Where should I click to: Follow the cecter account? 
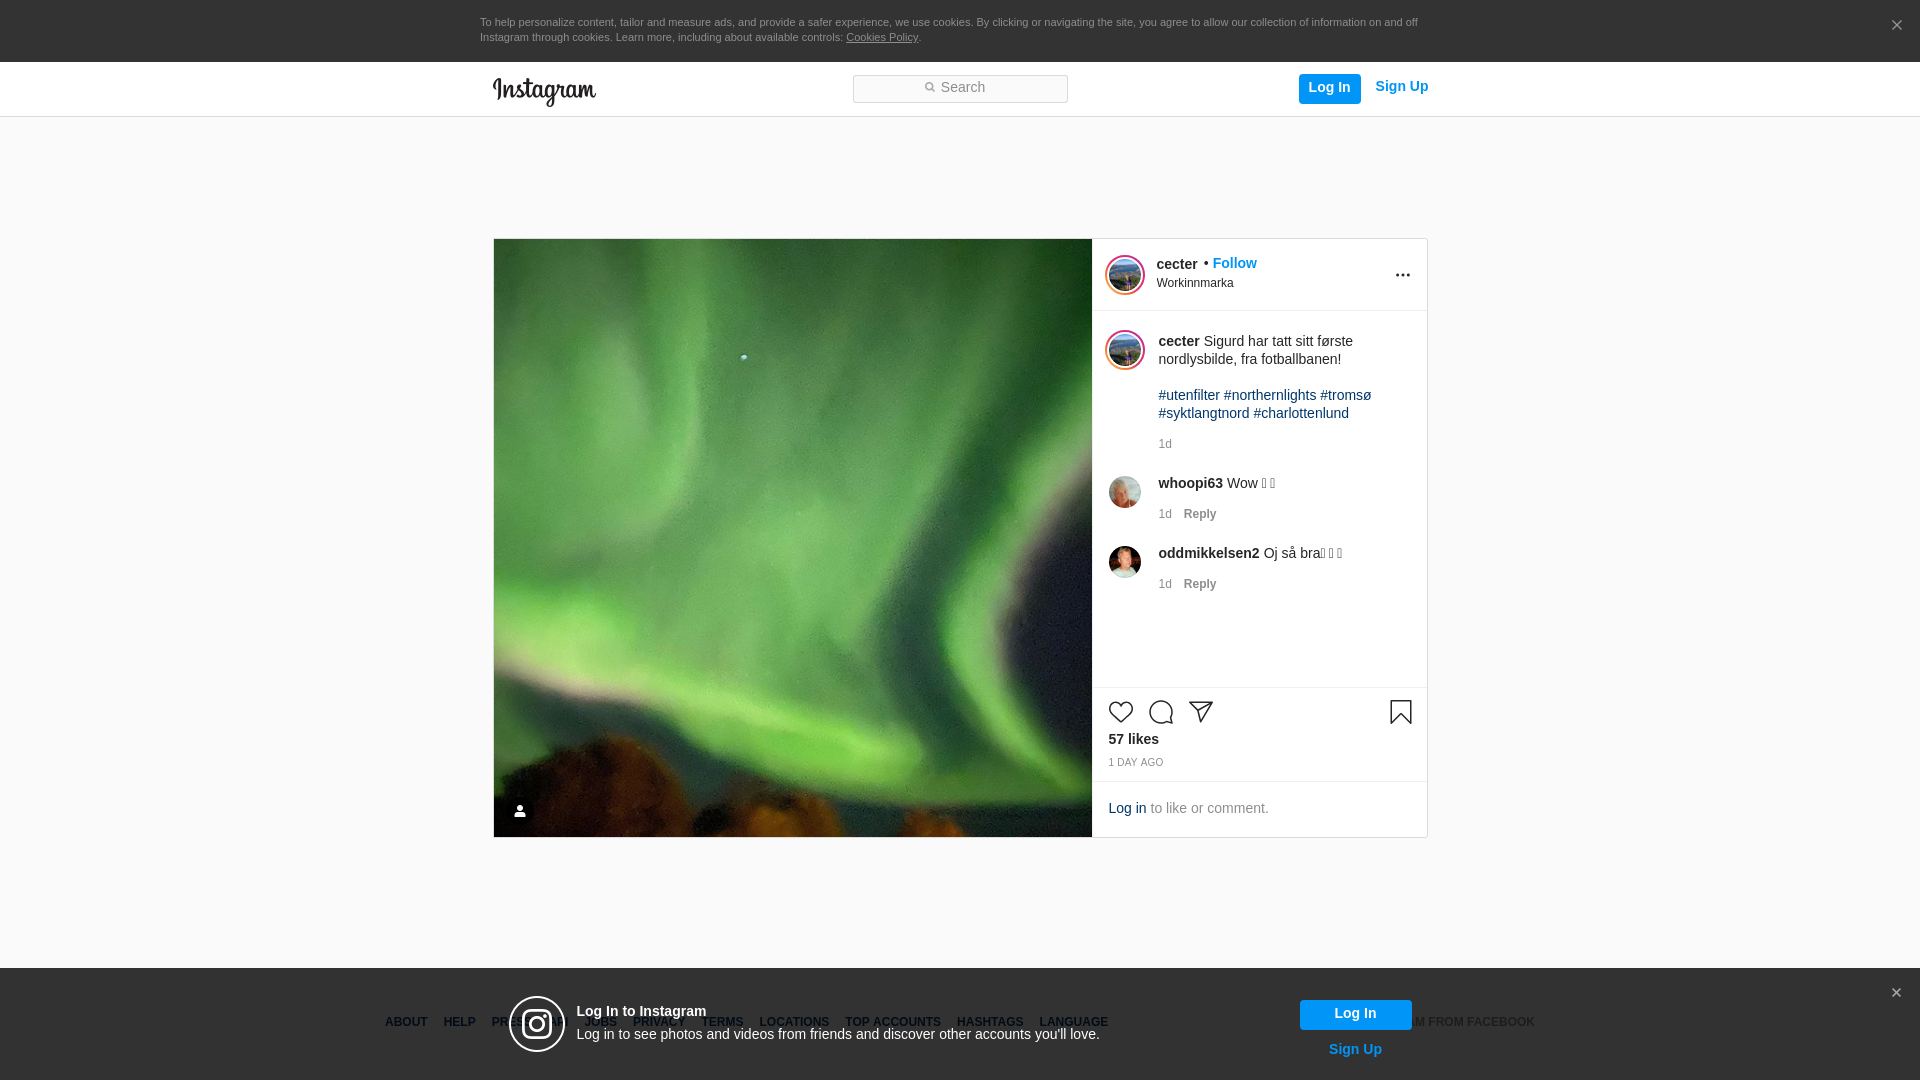click(x=1234, y=263)
